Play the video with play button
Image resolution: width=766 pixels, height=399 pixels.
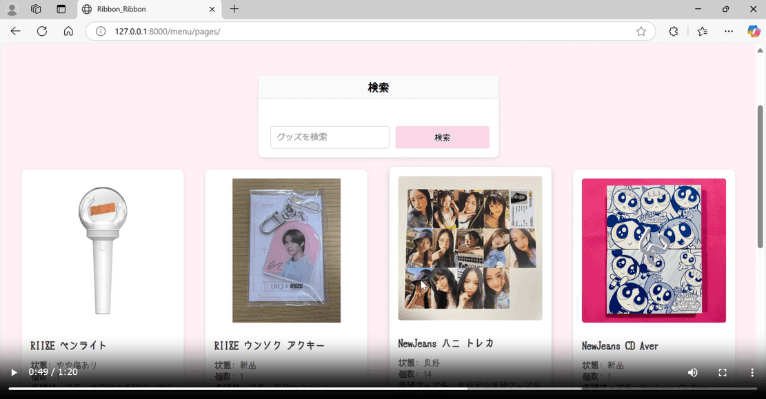tap(14, 373)
